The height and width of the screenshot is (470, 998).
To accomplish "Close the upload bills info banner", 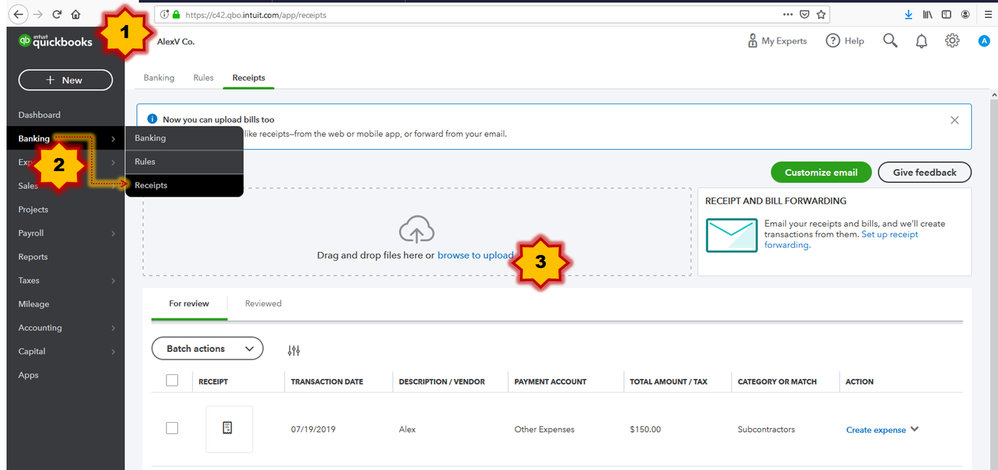I will pyautogui.click(x=954, y=120).
